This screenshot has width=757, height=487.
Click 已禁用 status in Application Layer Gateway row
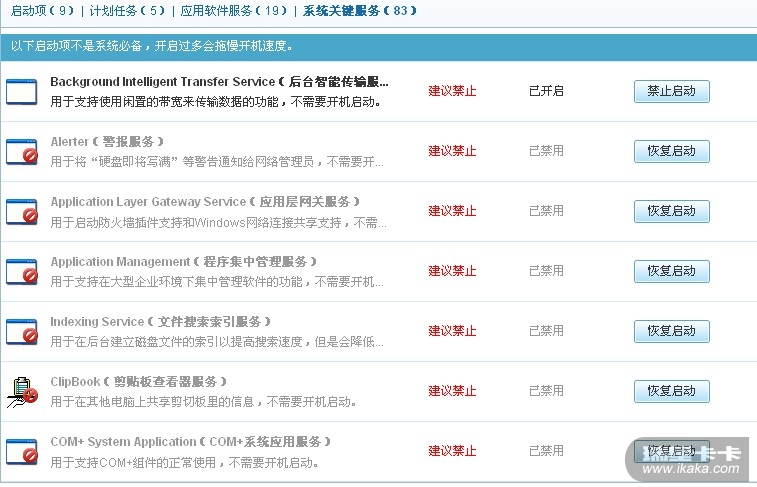tap(546, 210)
